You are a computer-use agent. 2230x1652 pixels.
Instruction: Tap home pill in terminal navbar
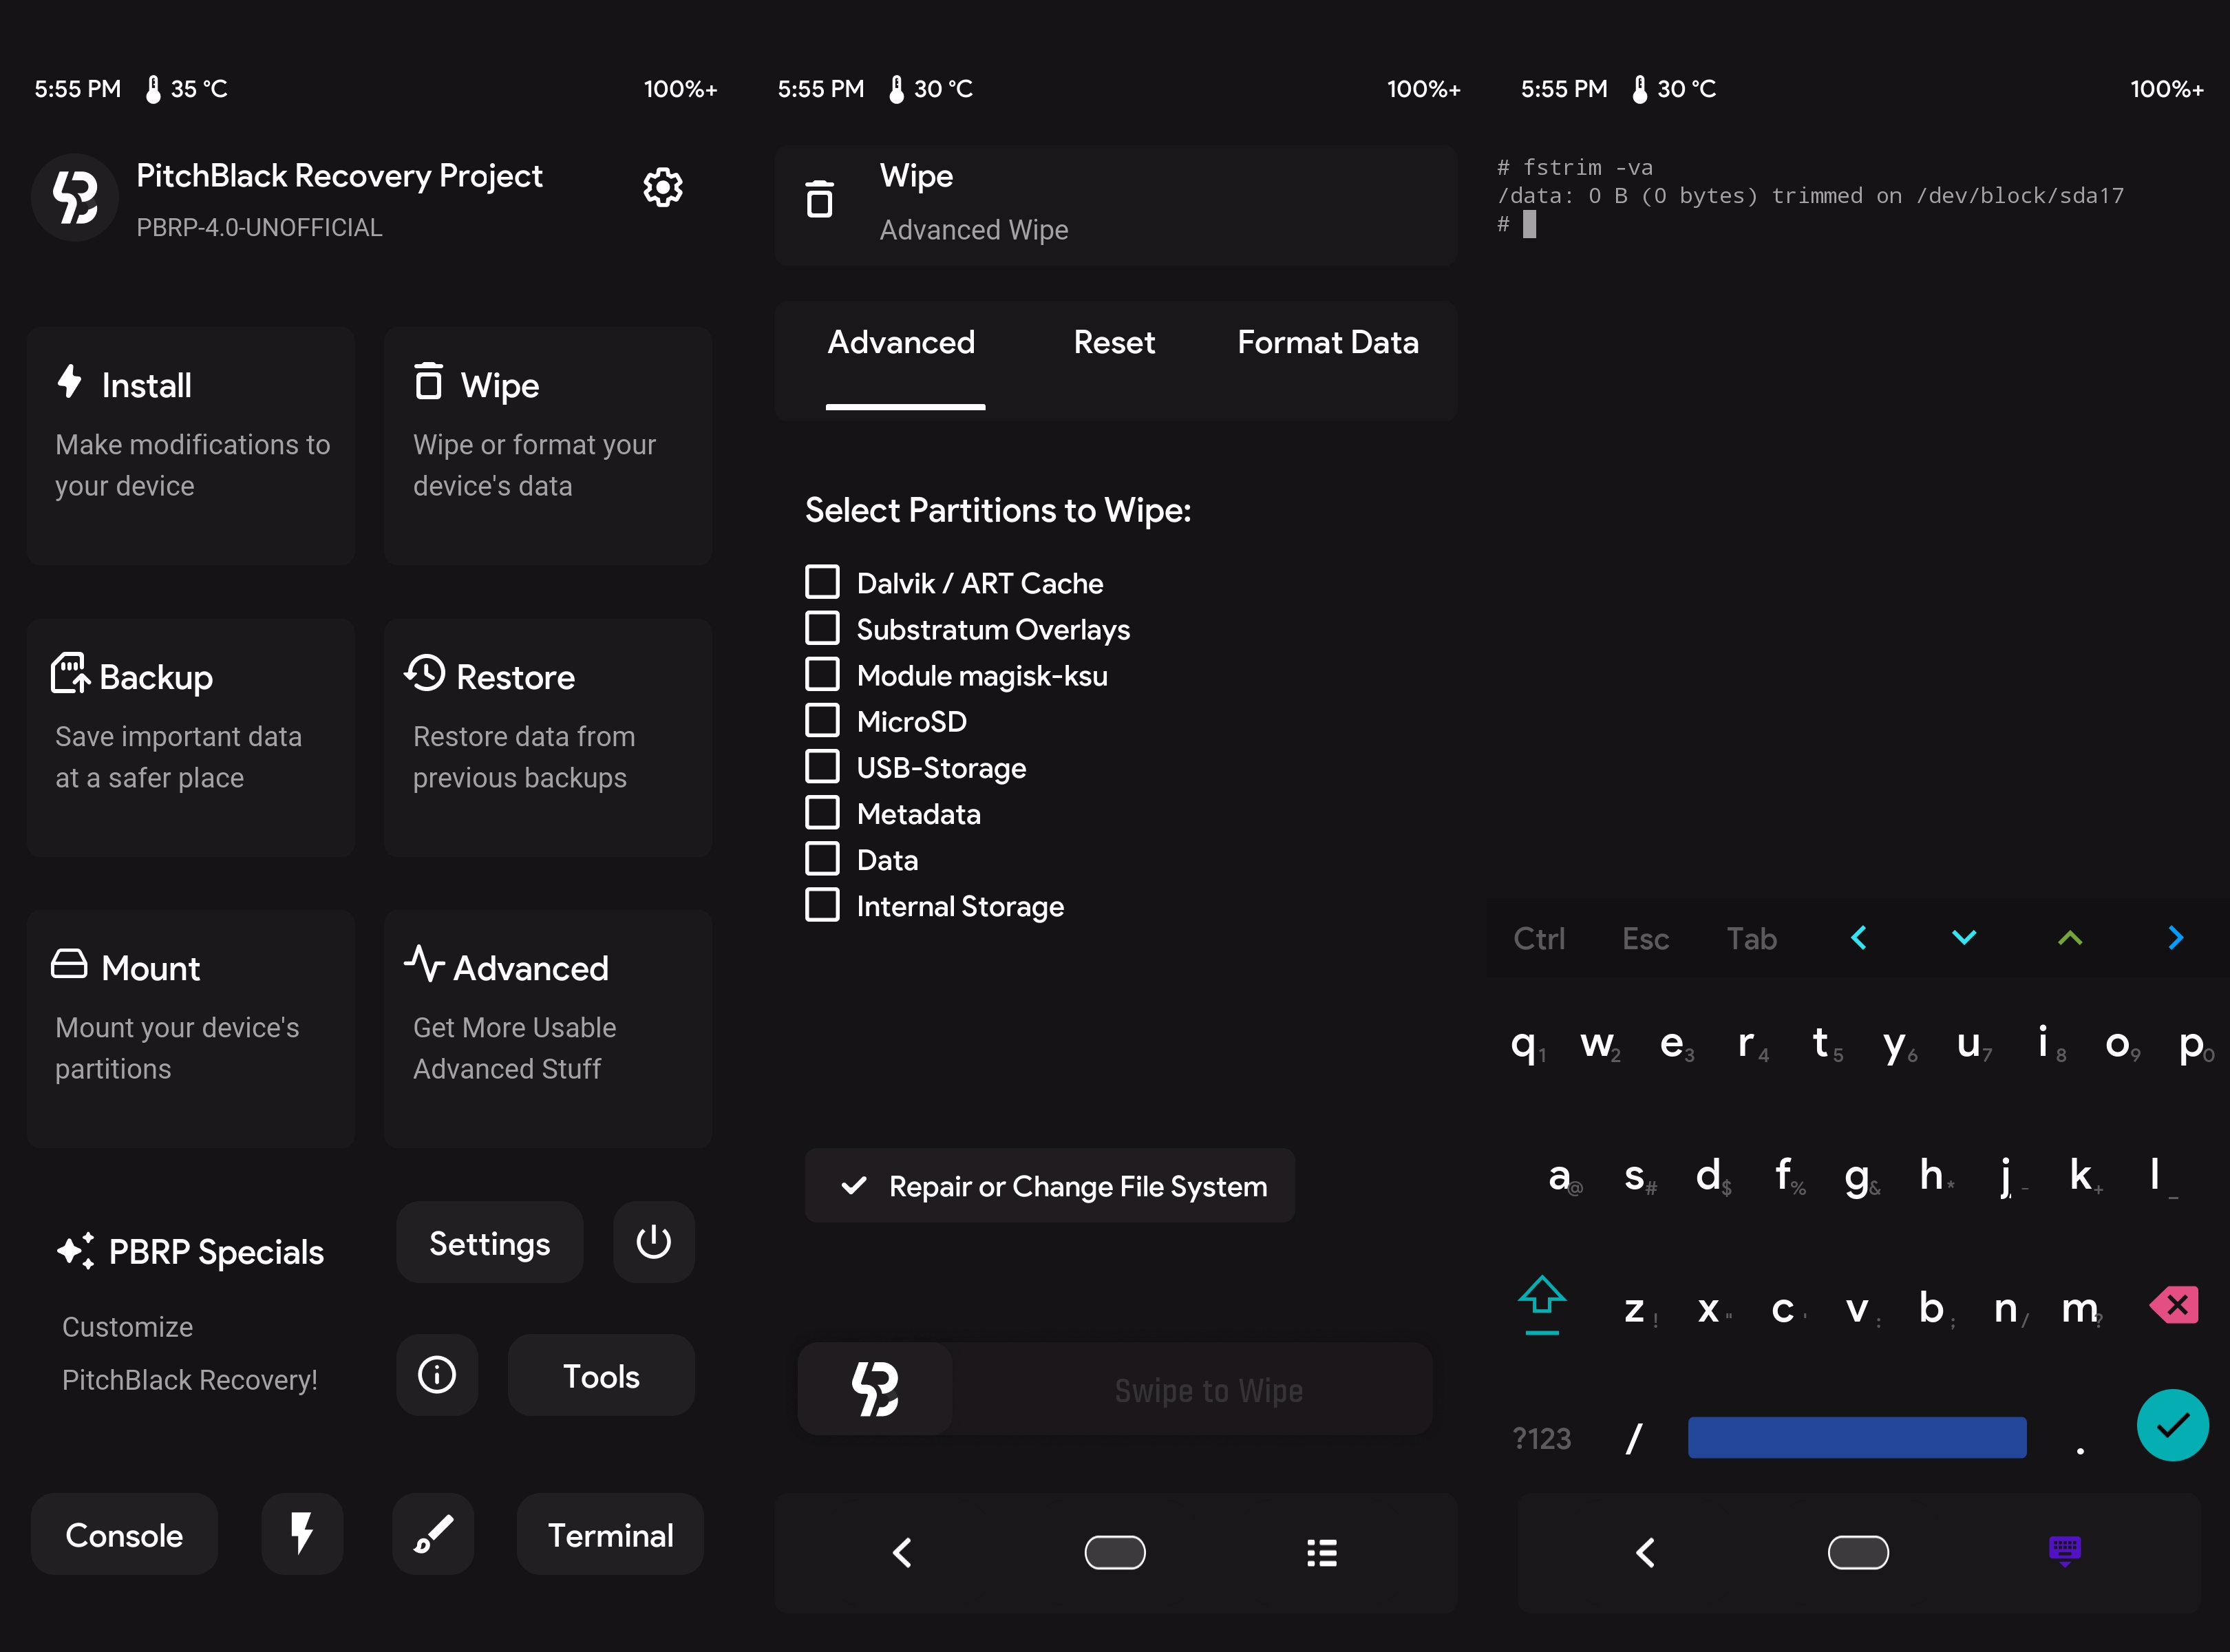[x=1858, y=1552]
